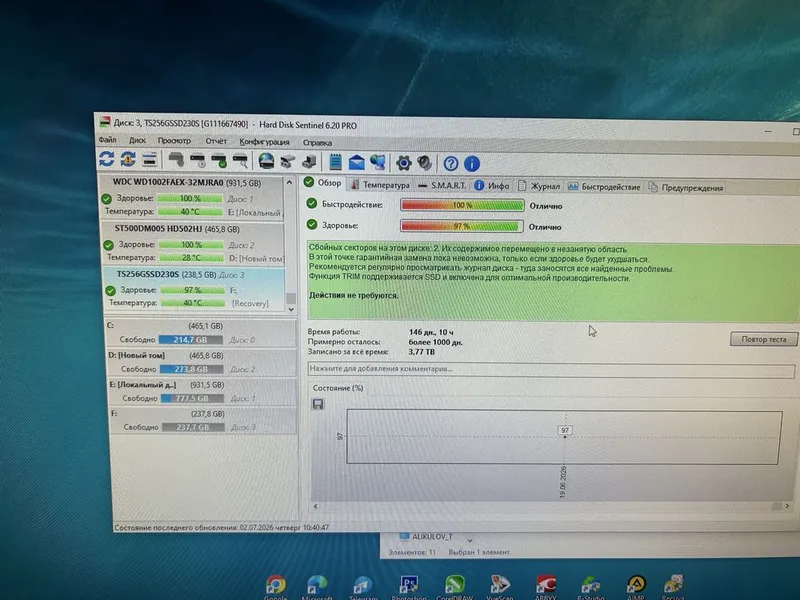Click the comment input field
The width and height of the screenshot is (800, 600).
coord(551,369)
